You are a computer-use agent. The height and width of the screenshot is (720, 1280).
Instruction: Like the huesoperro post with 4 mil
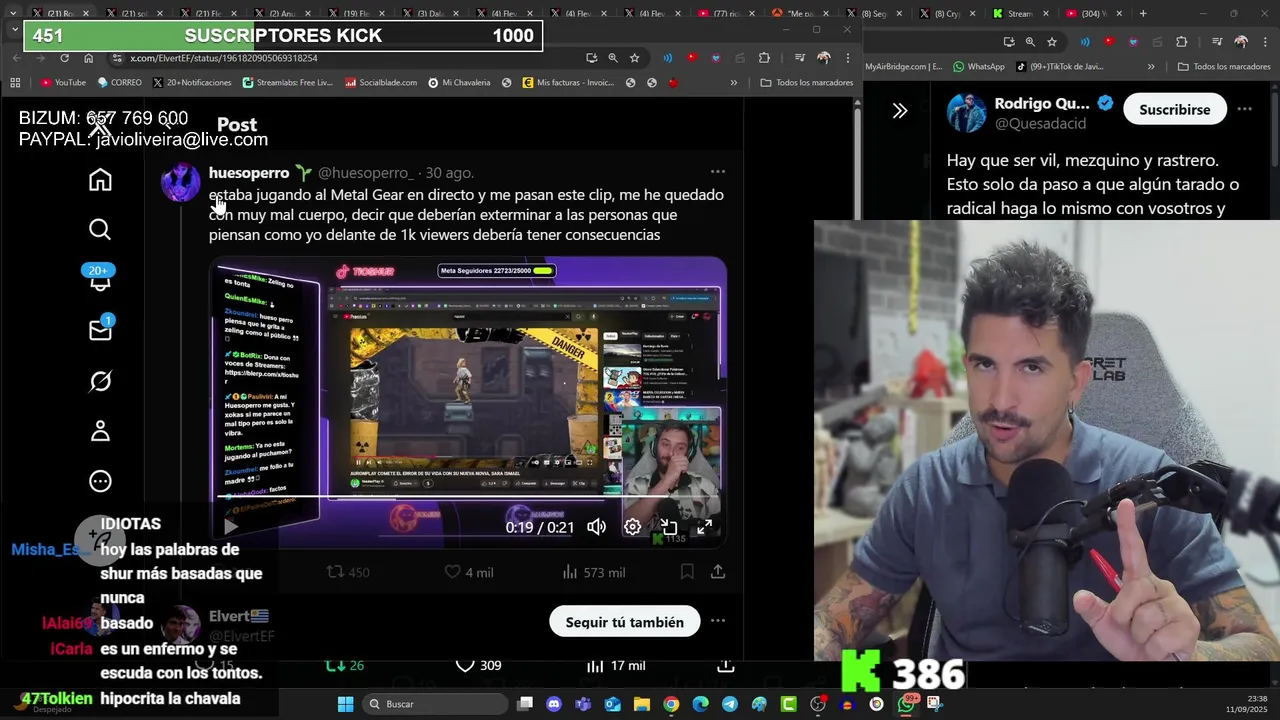click(x=452, y=572)
